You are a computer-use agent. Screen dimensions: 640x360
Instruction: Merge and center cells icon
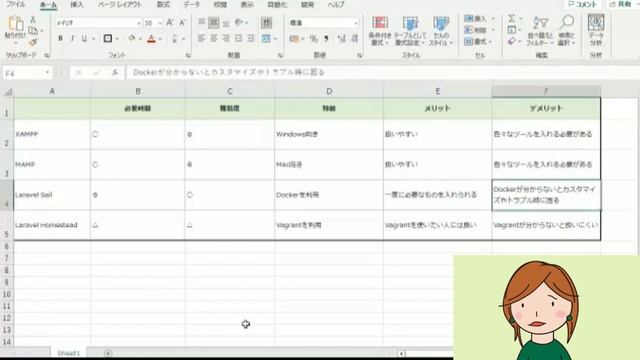(x=266, y=39)
